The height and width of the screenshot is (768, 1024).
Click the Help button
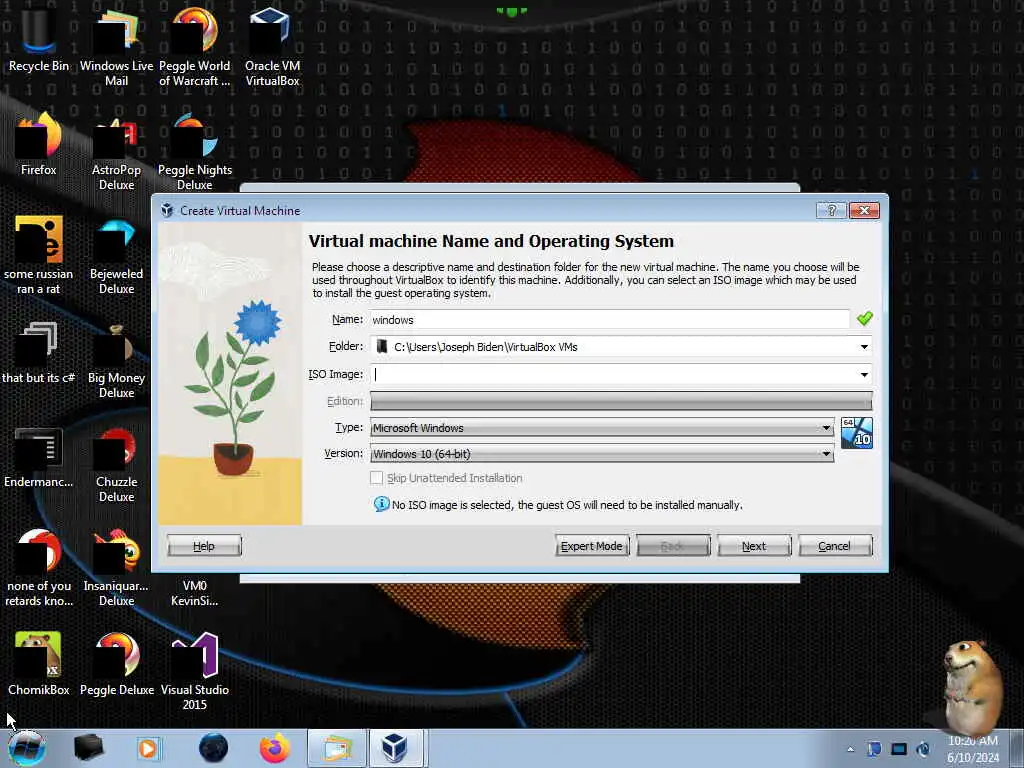pos(204,546)
